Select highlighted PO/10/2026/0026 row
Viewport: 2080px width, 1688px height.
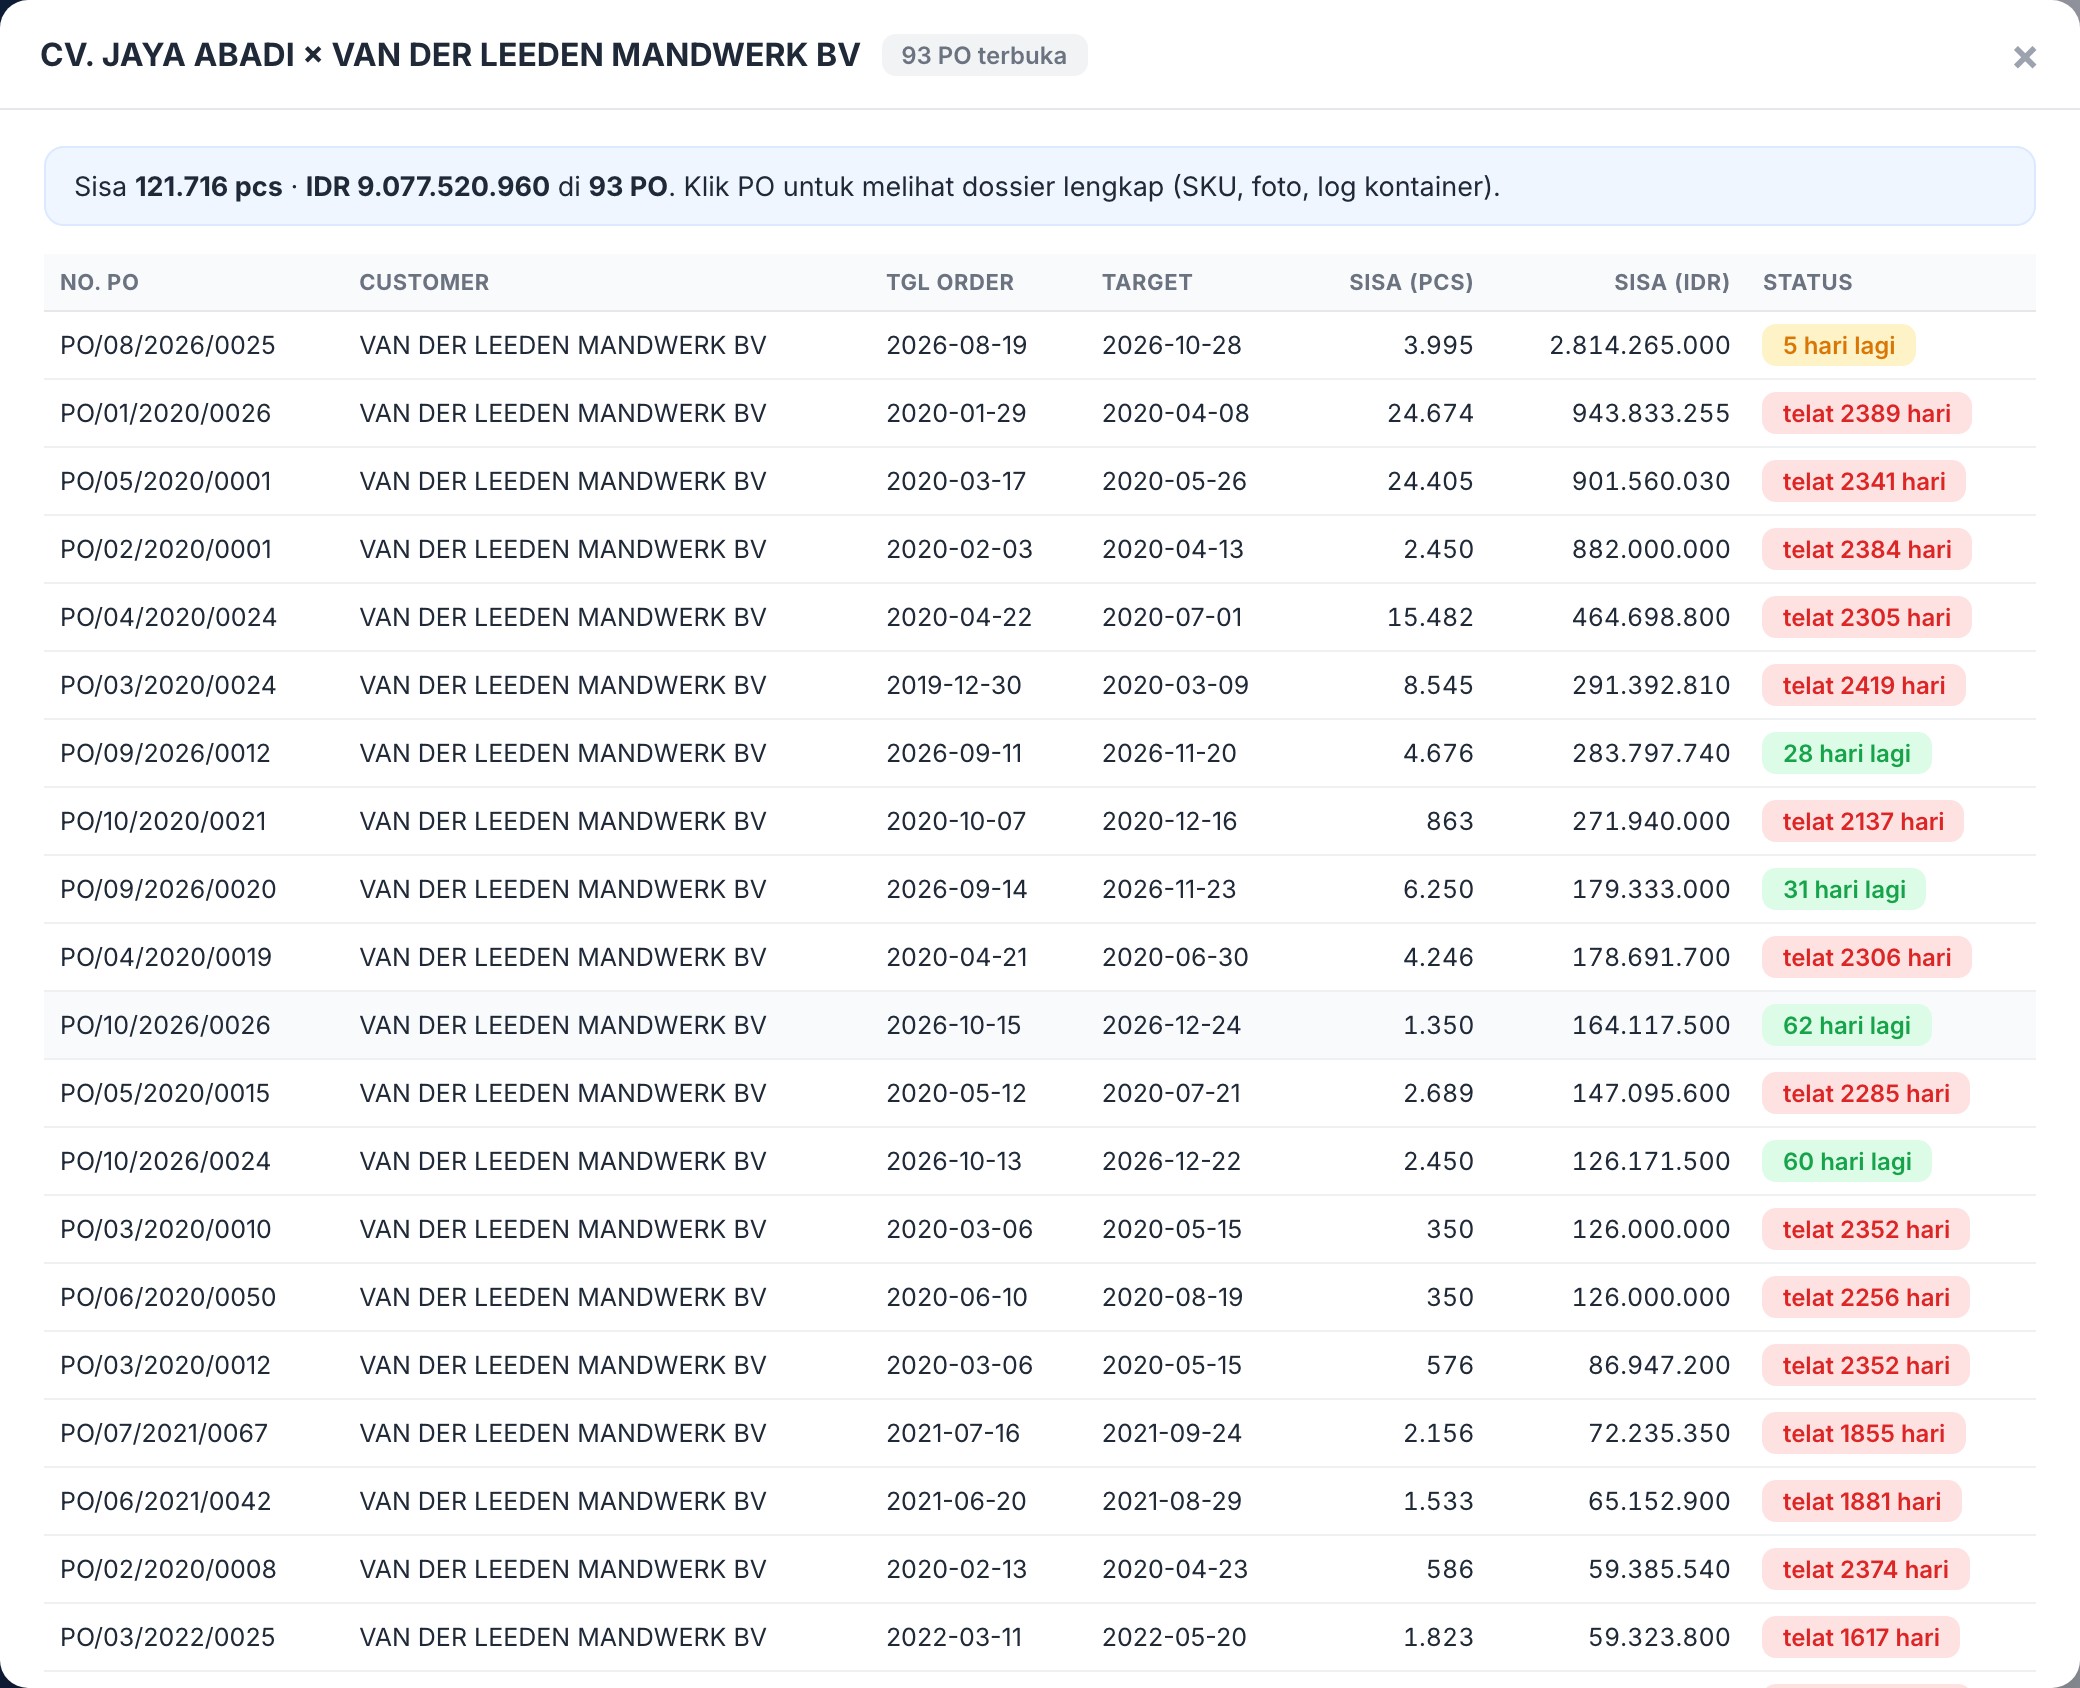tap(1039, 1025)
